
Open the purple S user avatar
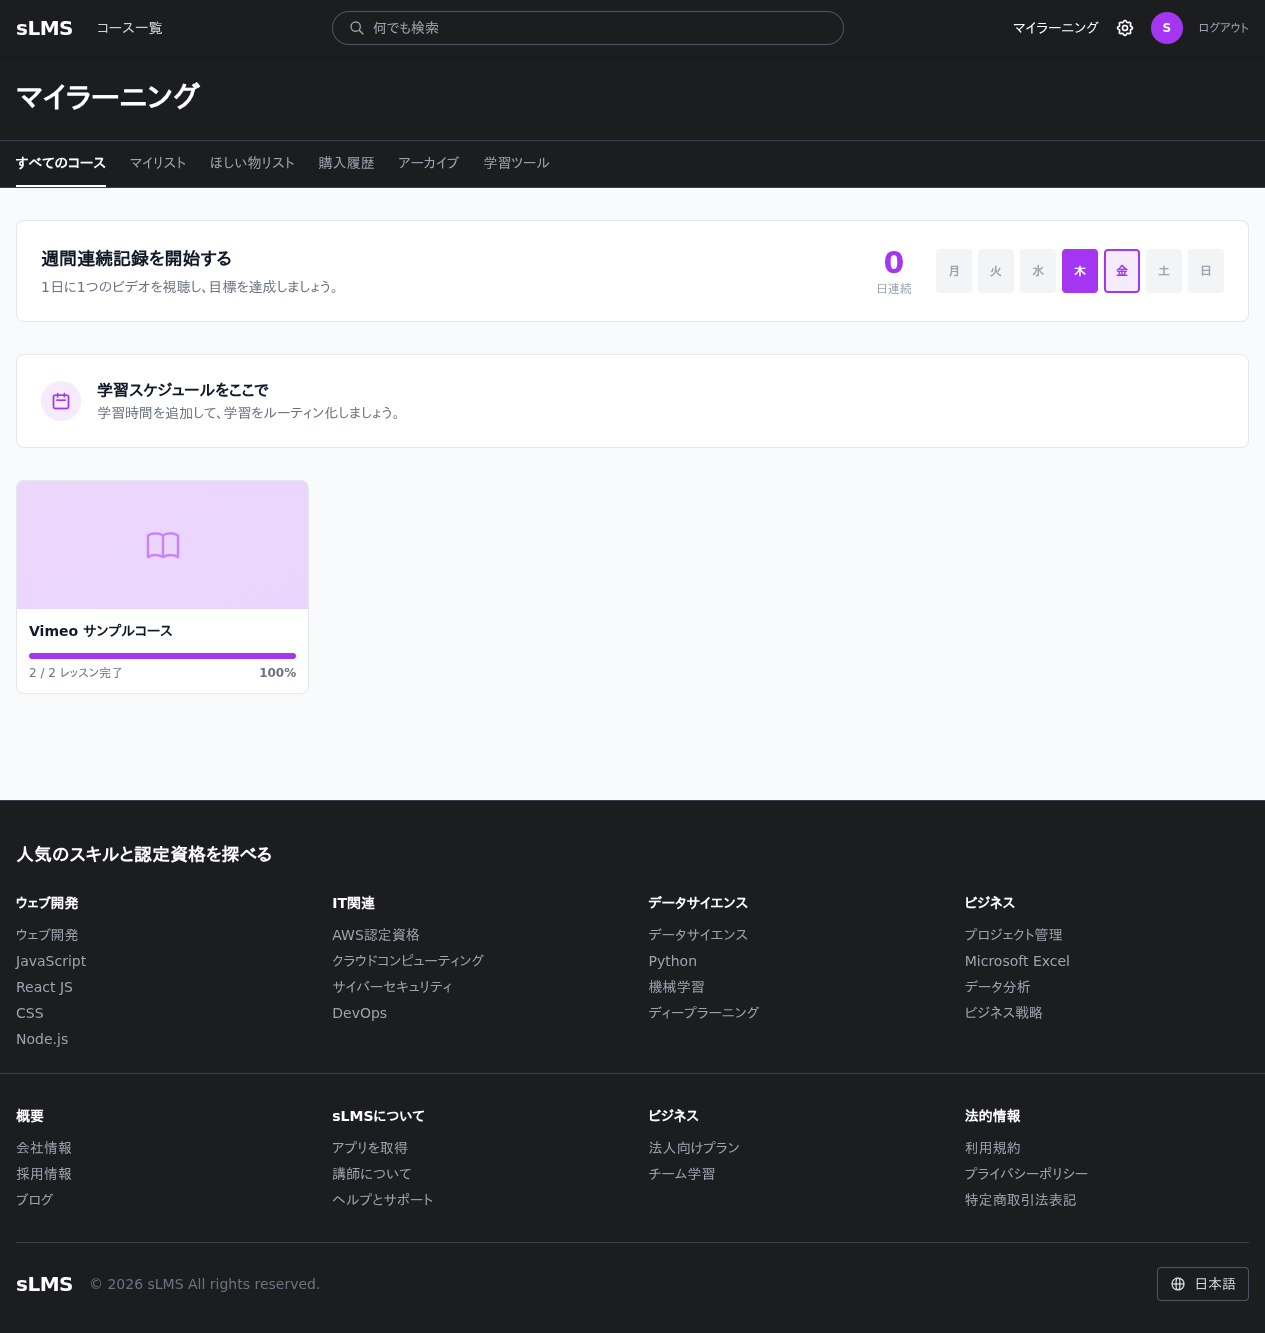tap(1166, 28)
